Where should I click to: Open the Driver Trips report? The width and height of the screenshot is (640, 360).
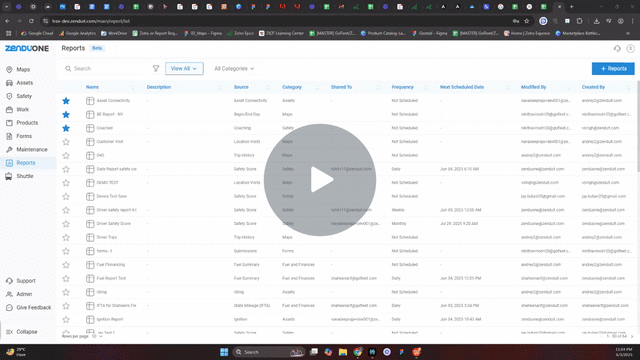tap(107, 237)
